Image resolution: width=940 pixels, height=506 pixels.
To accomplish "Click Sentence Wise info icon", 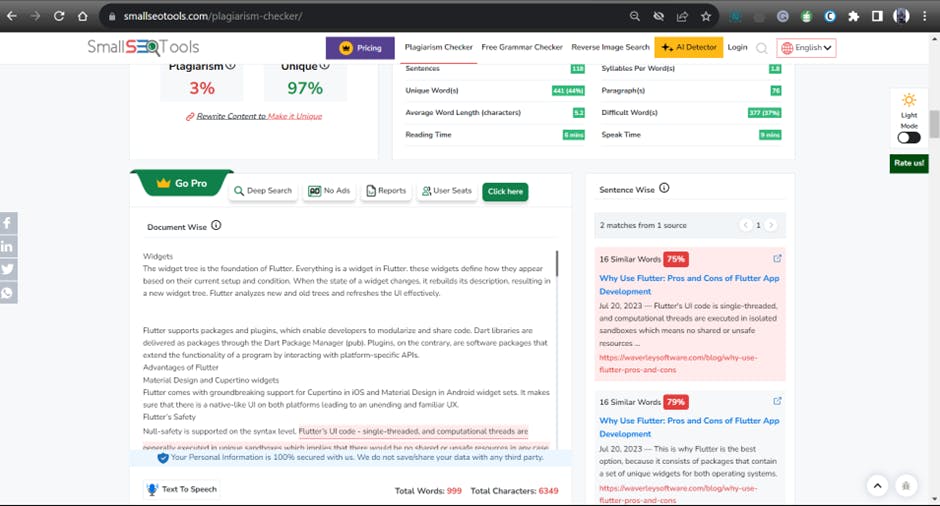I will [x=664, y=188].
